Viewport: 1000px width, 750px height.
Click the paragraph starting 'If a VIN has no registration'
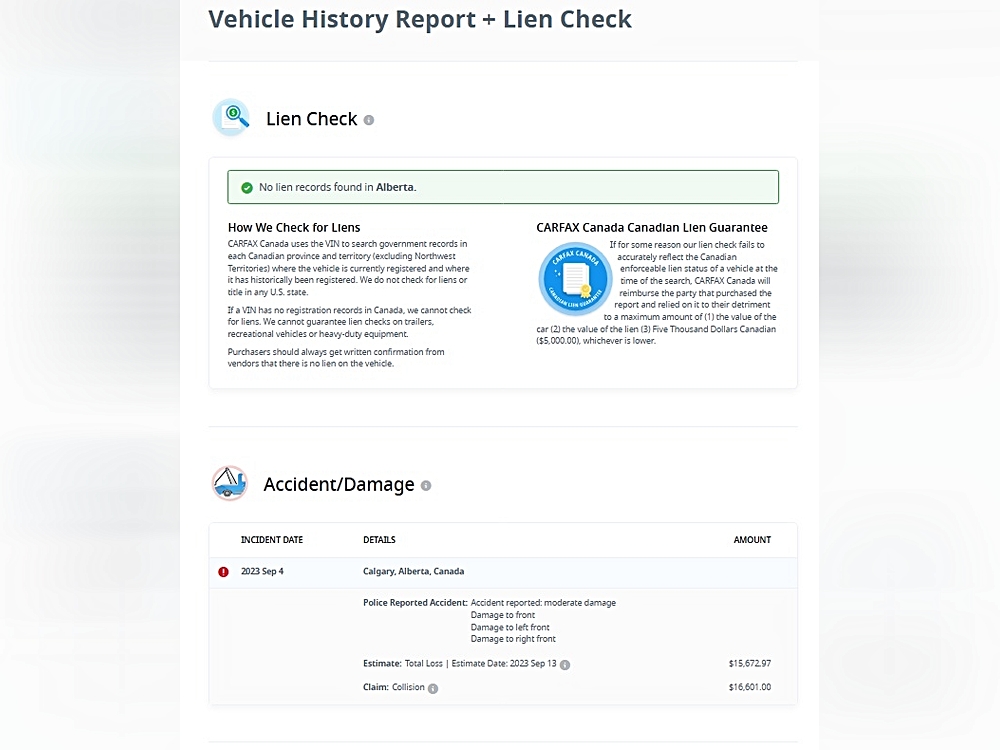click(349, 322)
